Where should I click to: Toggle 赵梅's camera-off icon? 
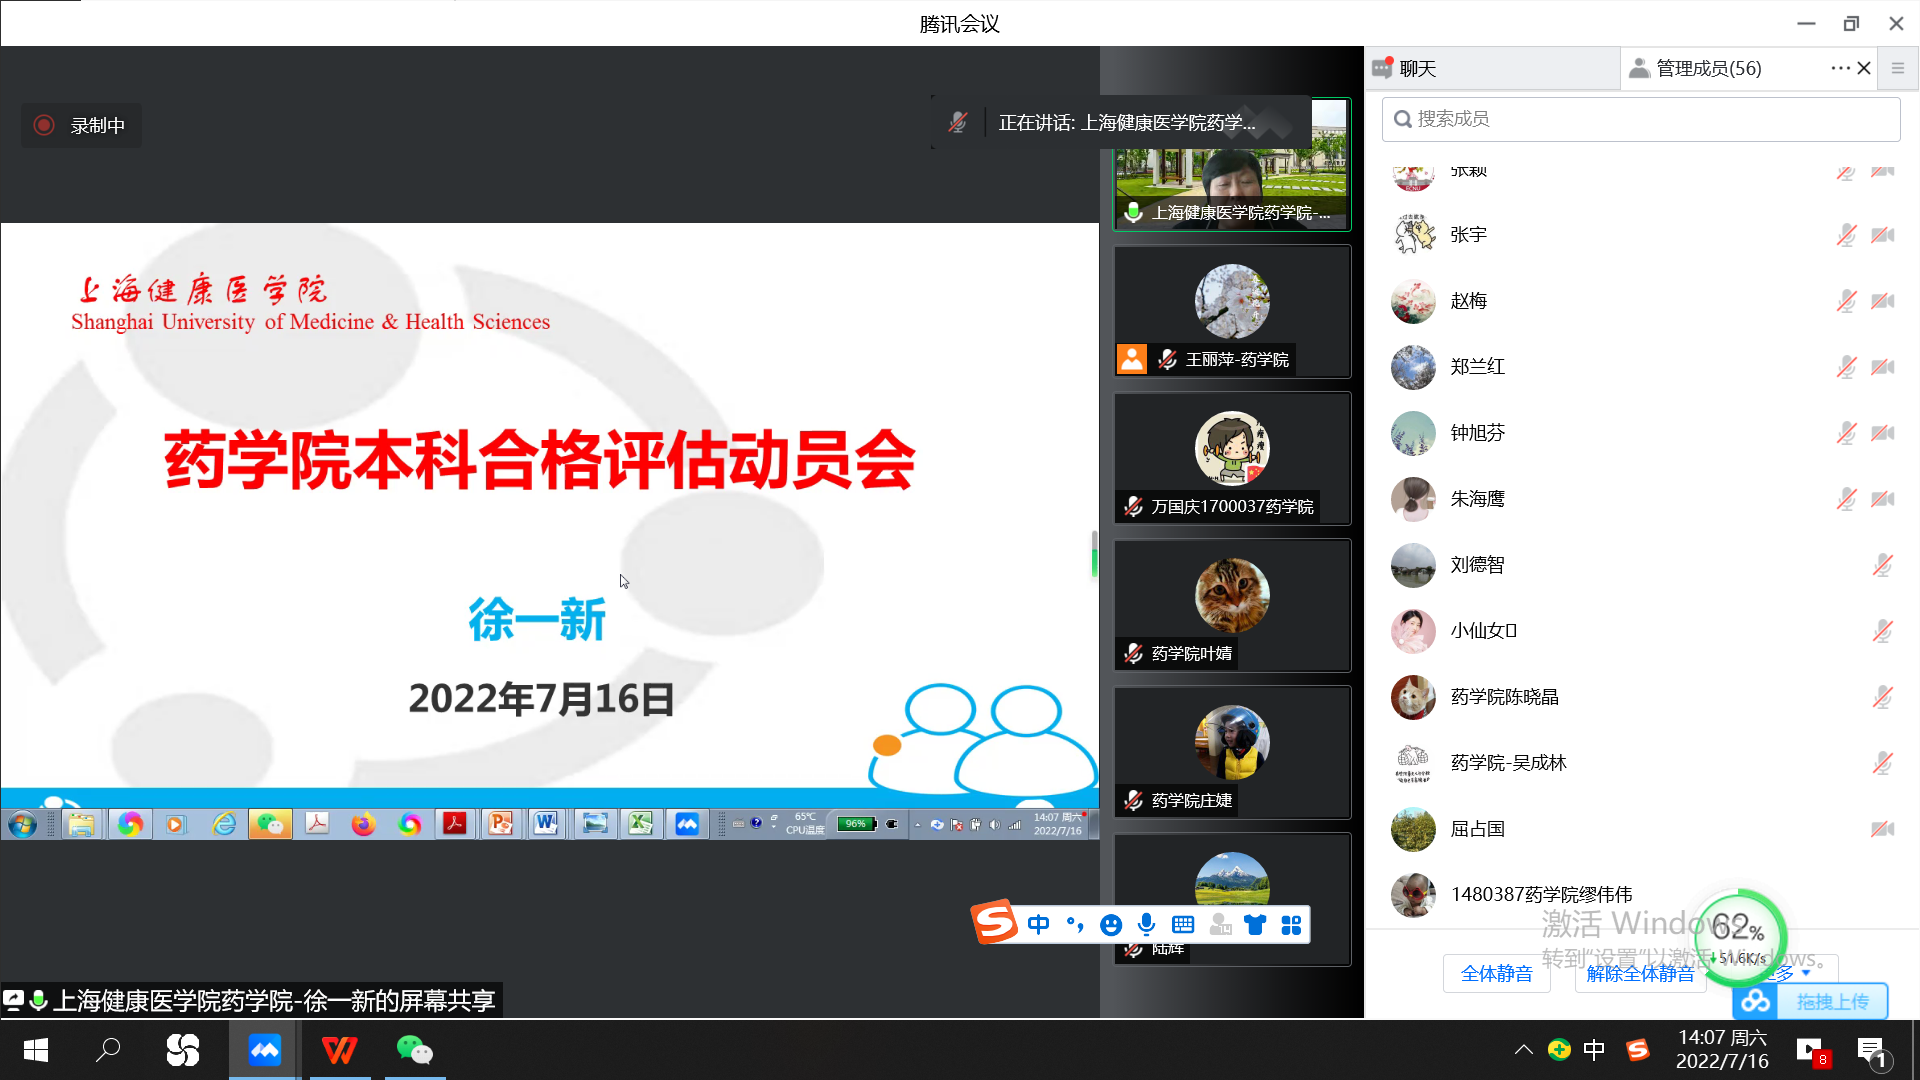coord(1882,301)
